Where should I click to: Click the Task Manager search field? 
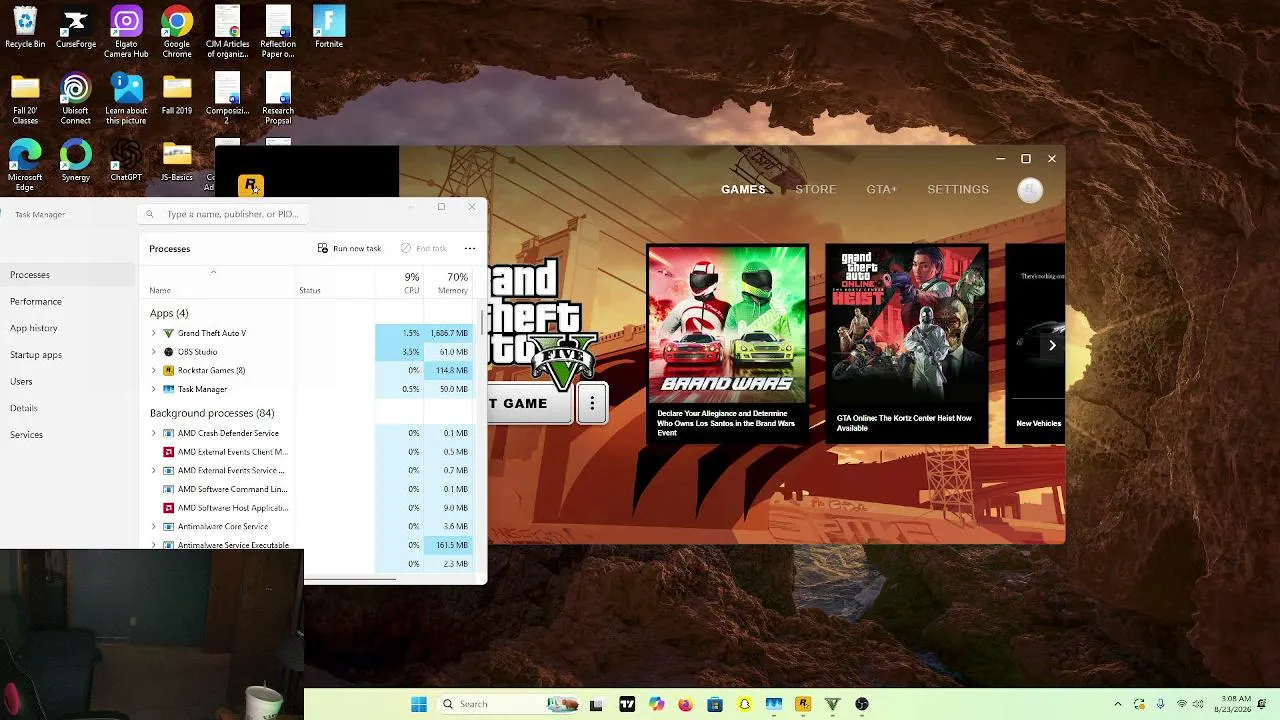223,214
